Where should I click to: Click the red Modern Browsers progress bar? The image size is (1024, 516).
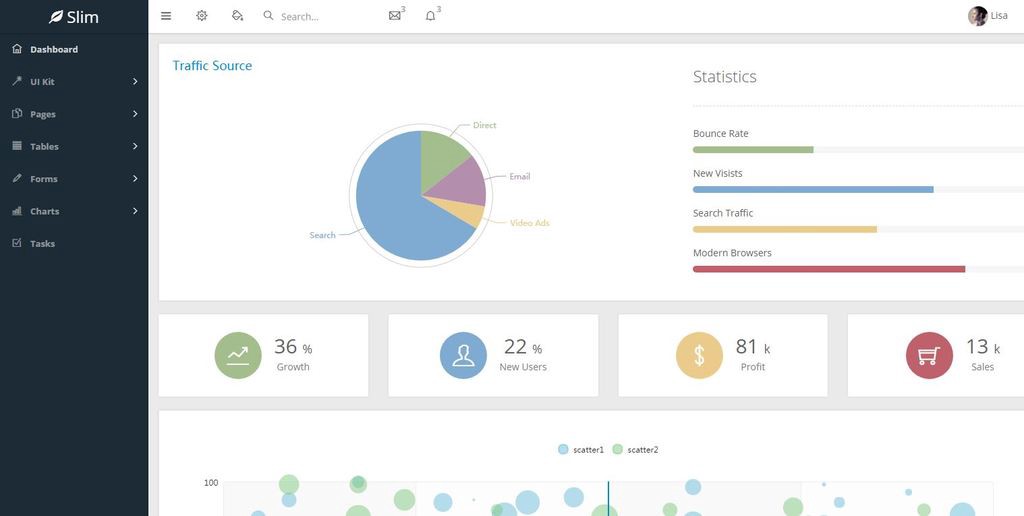tap(829, 269)
